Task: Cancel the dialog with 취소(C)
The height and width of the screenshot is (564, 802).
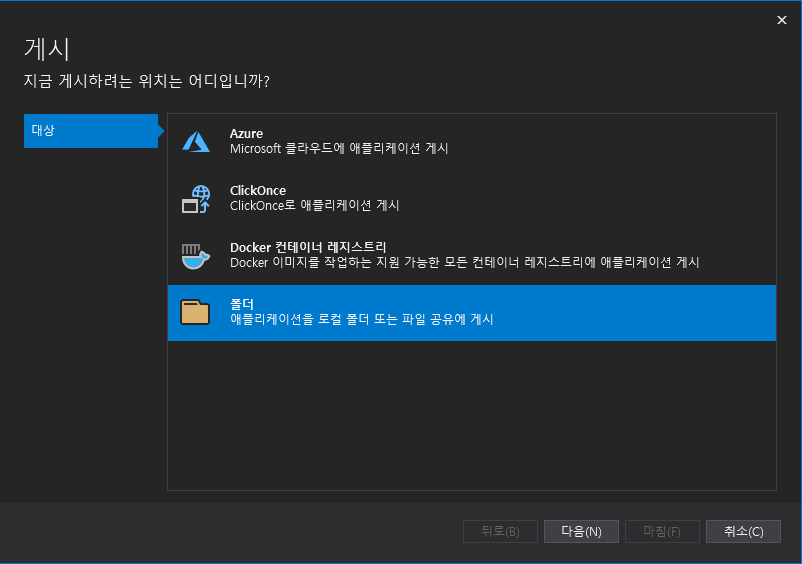Action: [x=743, y=531]
